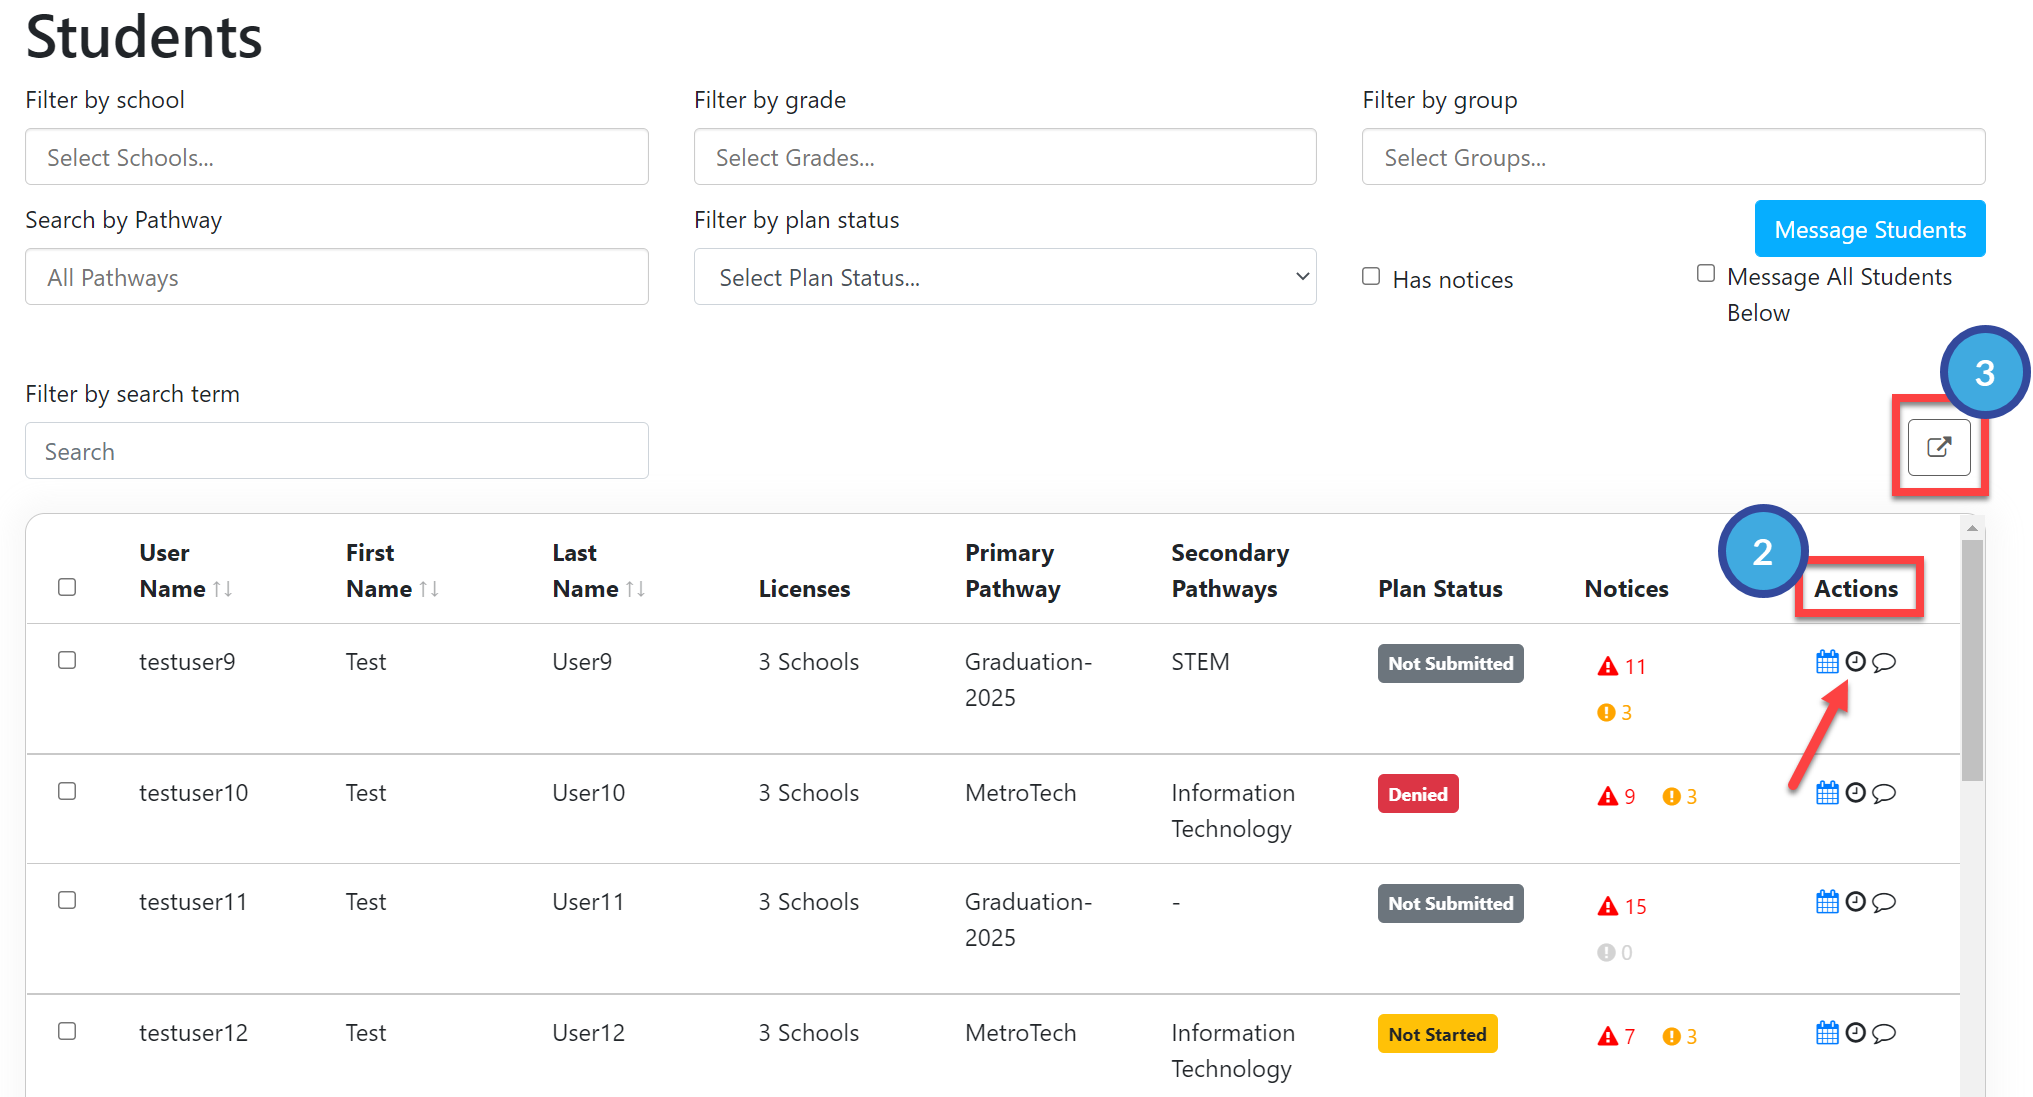This screenshot has width=2033, height=1097.
Task: Click the testuser12 username cell
Action: pos(193,1033)
